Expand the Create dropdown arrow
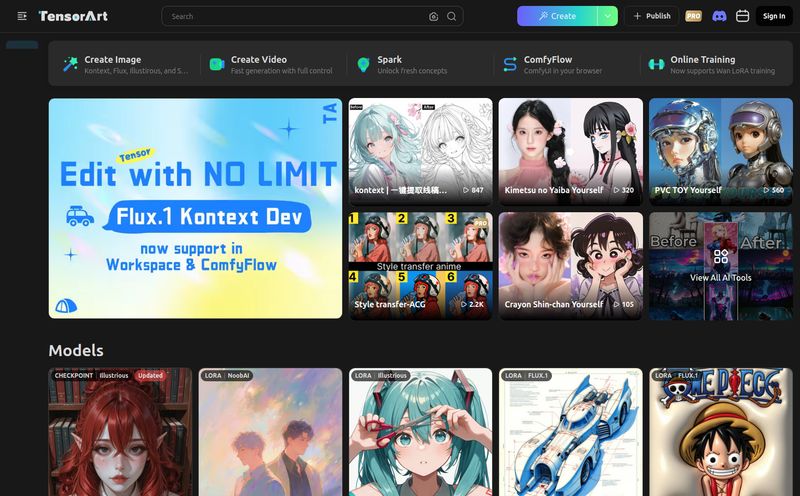Image resolution: width=800 pixels, height=496 pixels. tap(608, 16)
